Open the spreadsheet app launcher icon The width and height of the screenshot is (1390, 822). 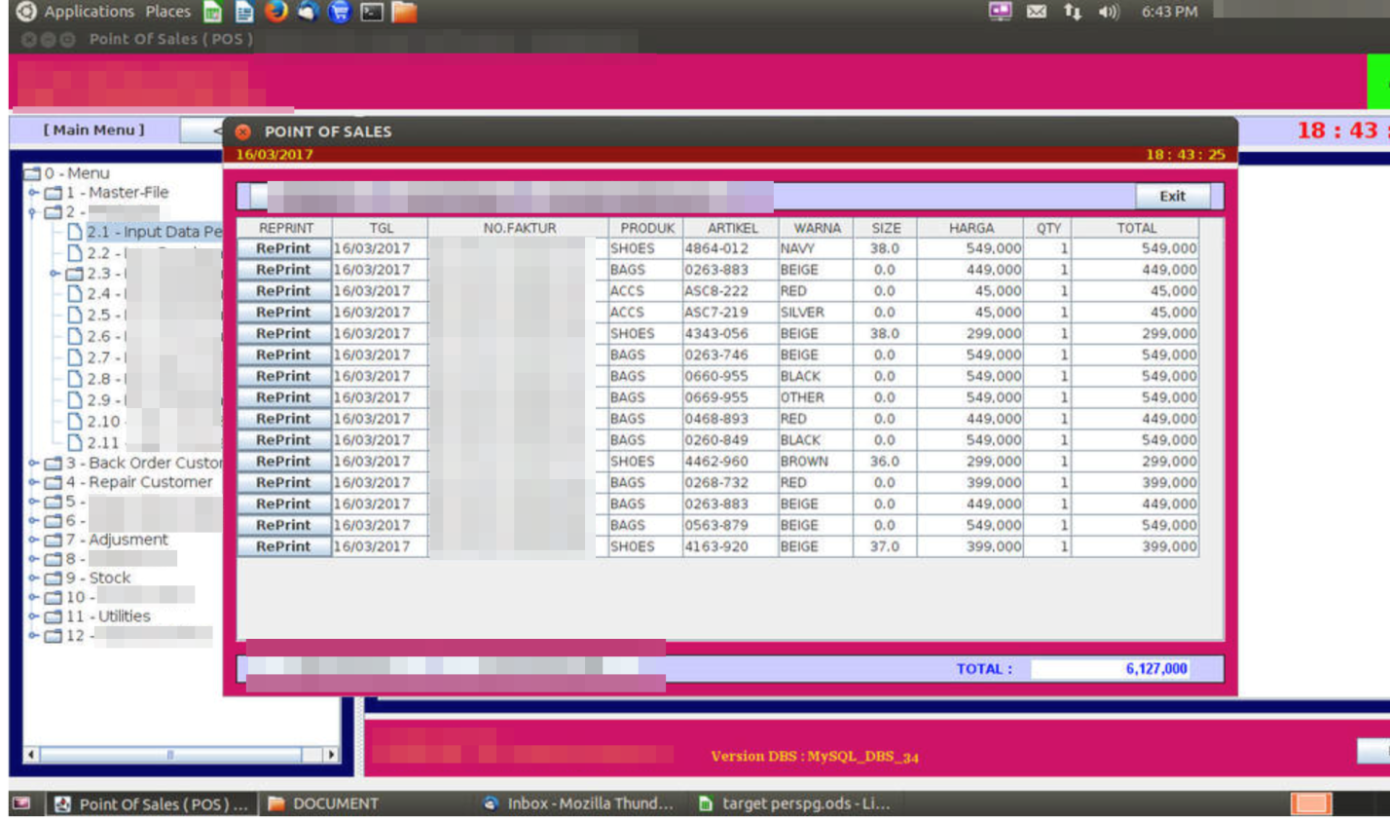click(212, 12)
